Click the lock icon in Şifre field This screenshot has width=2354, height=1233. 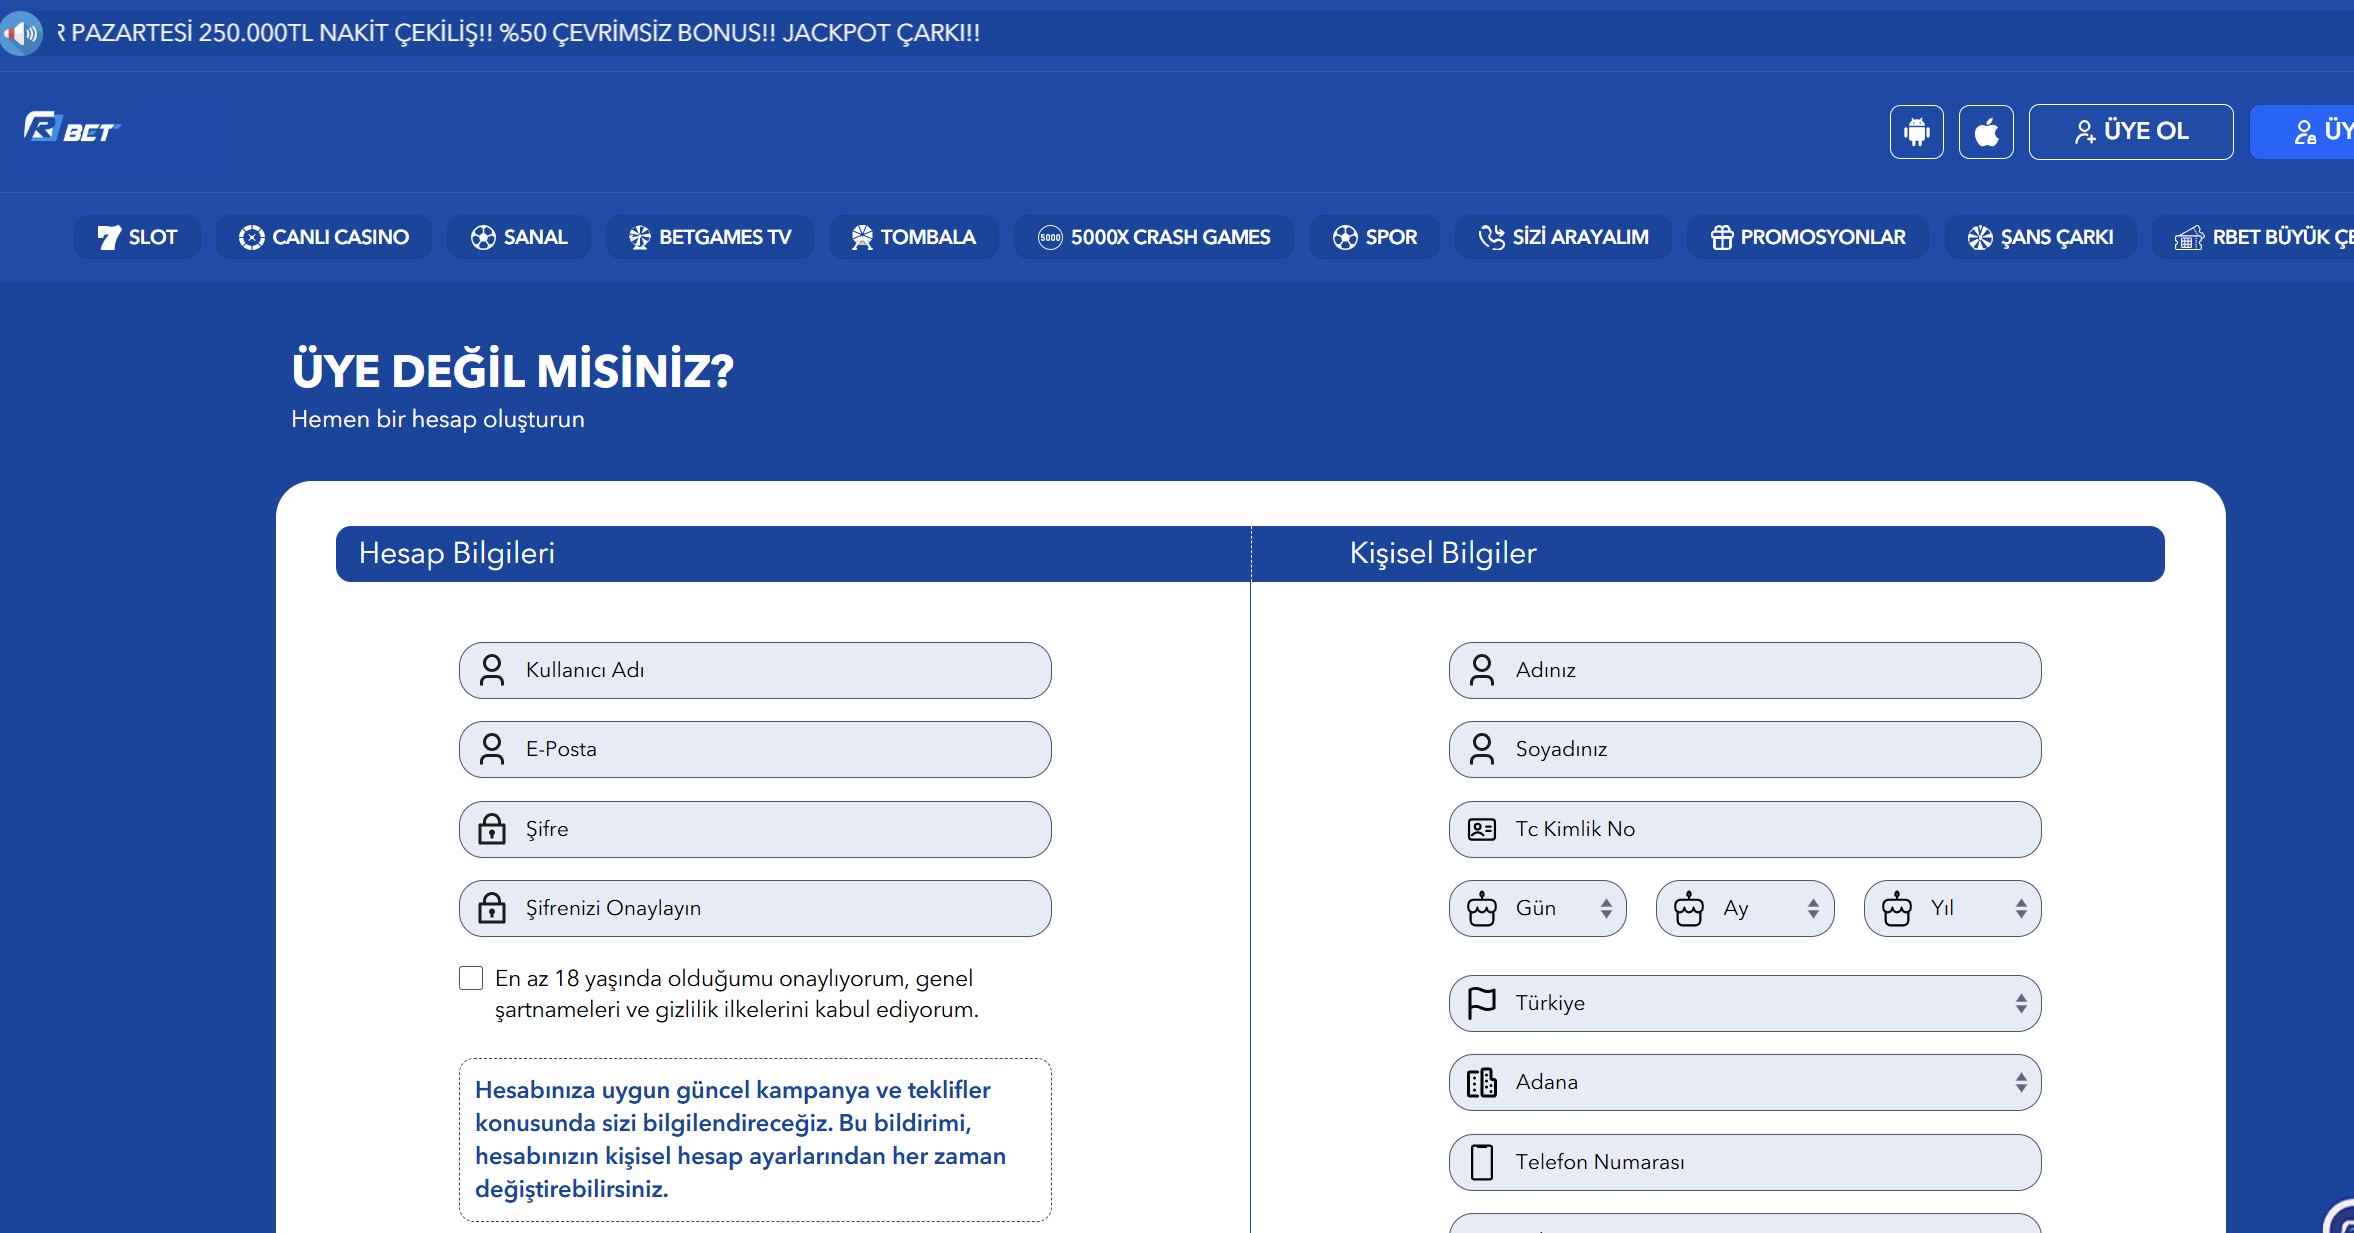(492, 829)
